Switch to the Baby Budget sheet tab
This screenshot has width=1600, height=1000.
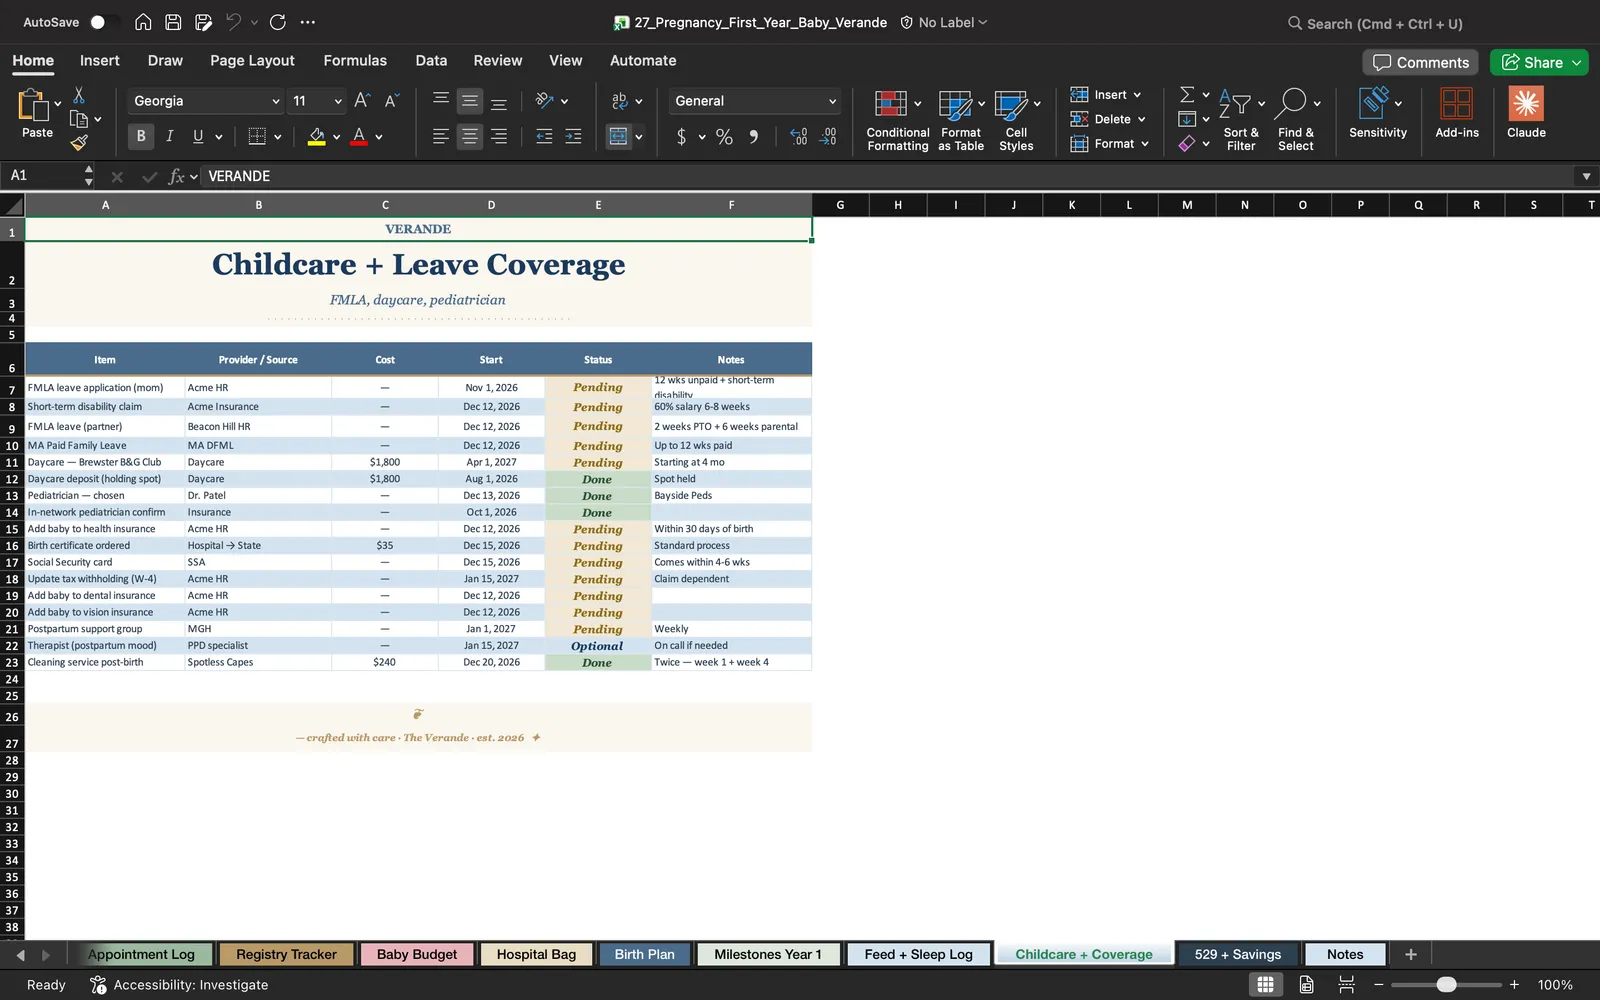click(417, 954)
